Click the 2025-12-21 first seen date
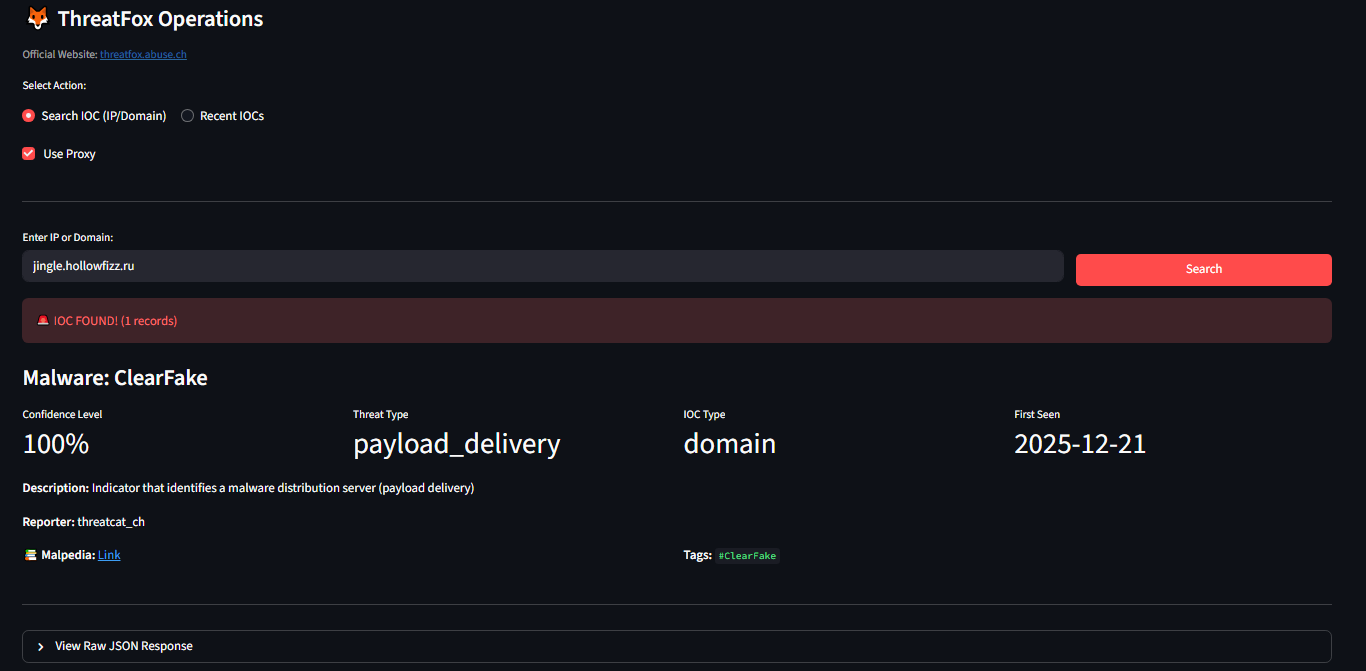The image size is (1366, 671). (x=1080, y=444)
